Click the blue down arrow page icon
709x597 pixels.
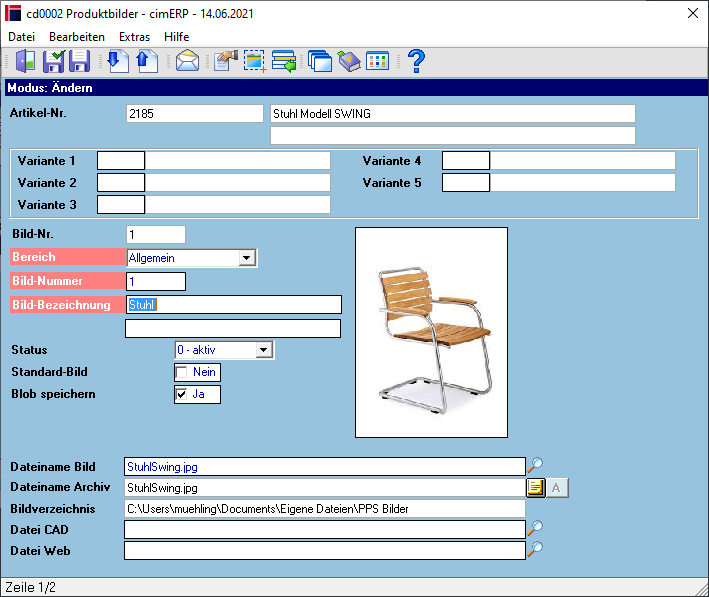118,61
